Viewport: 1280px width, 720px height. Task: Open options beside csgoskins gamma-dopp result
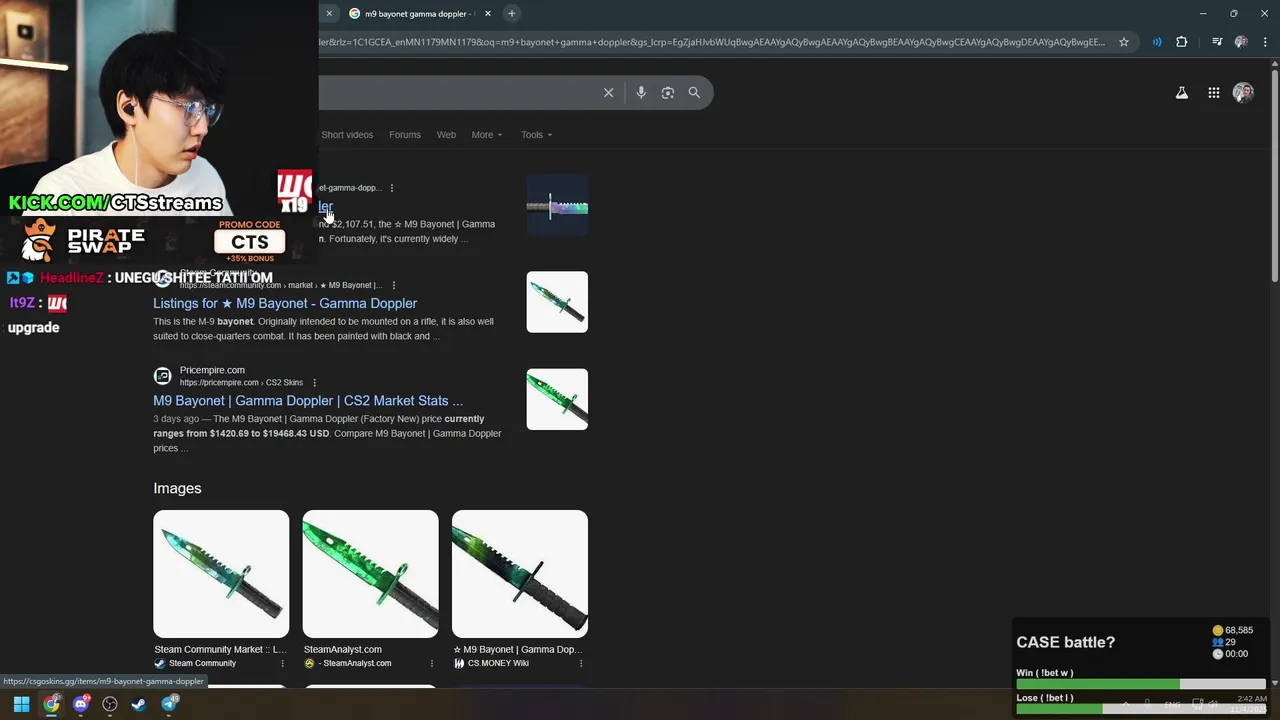point(392,188)
